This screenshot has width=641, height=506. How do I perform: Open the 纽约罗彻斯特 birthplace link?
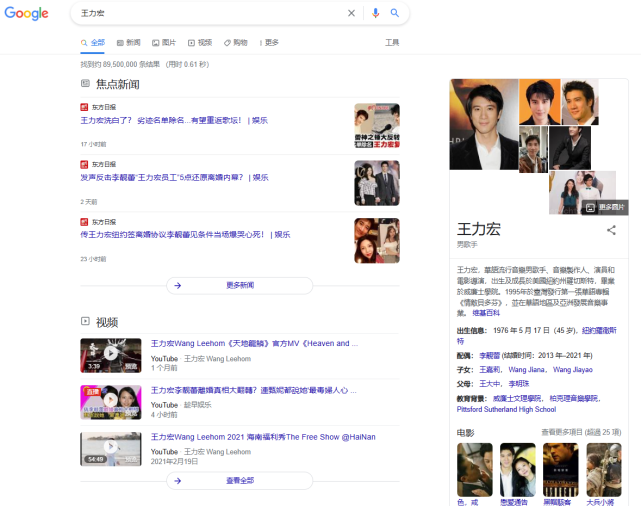pyautogui.click(x=599, y=330)
